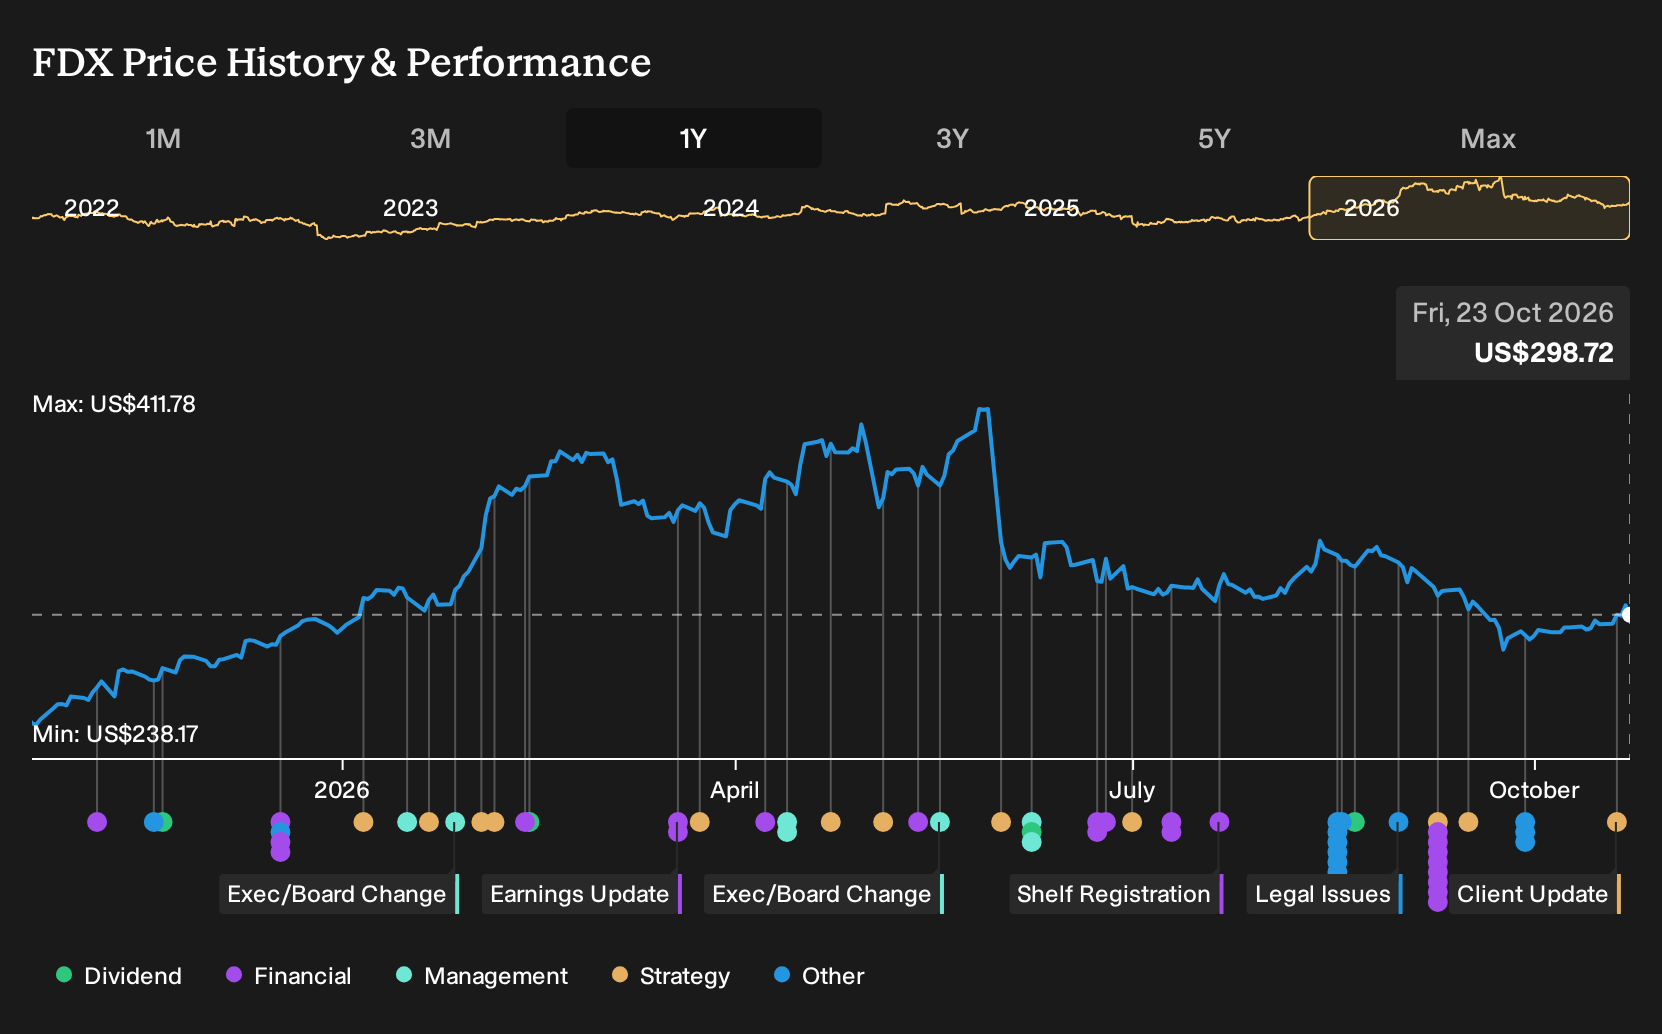The height and width of the screenshot is (1034, 1662).
Task: Open the Shelf Registration event label
Action: (1116, 894)
